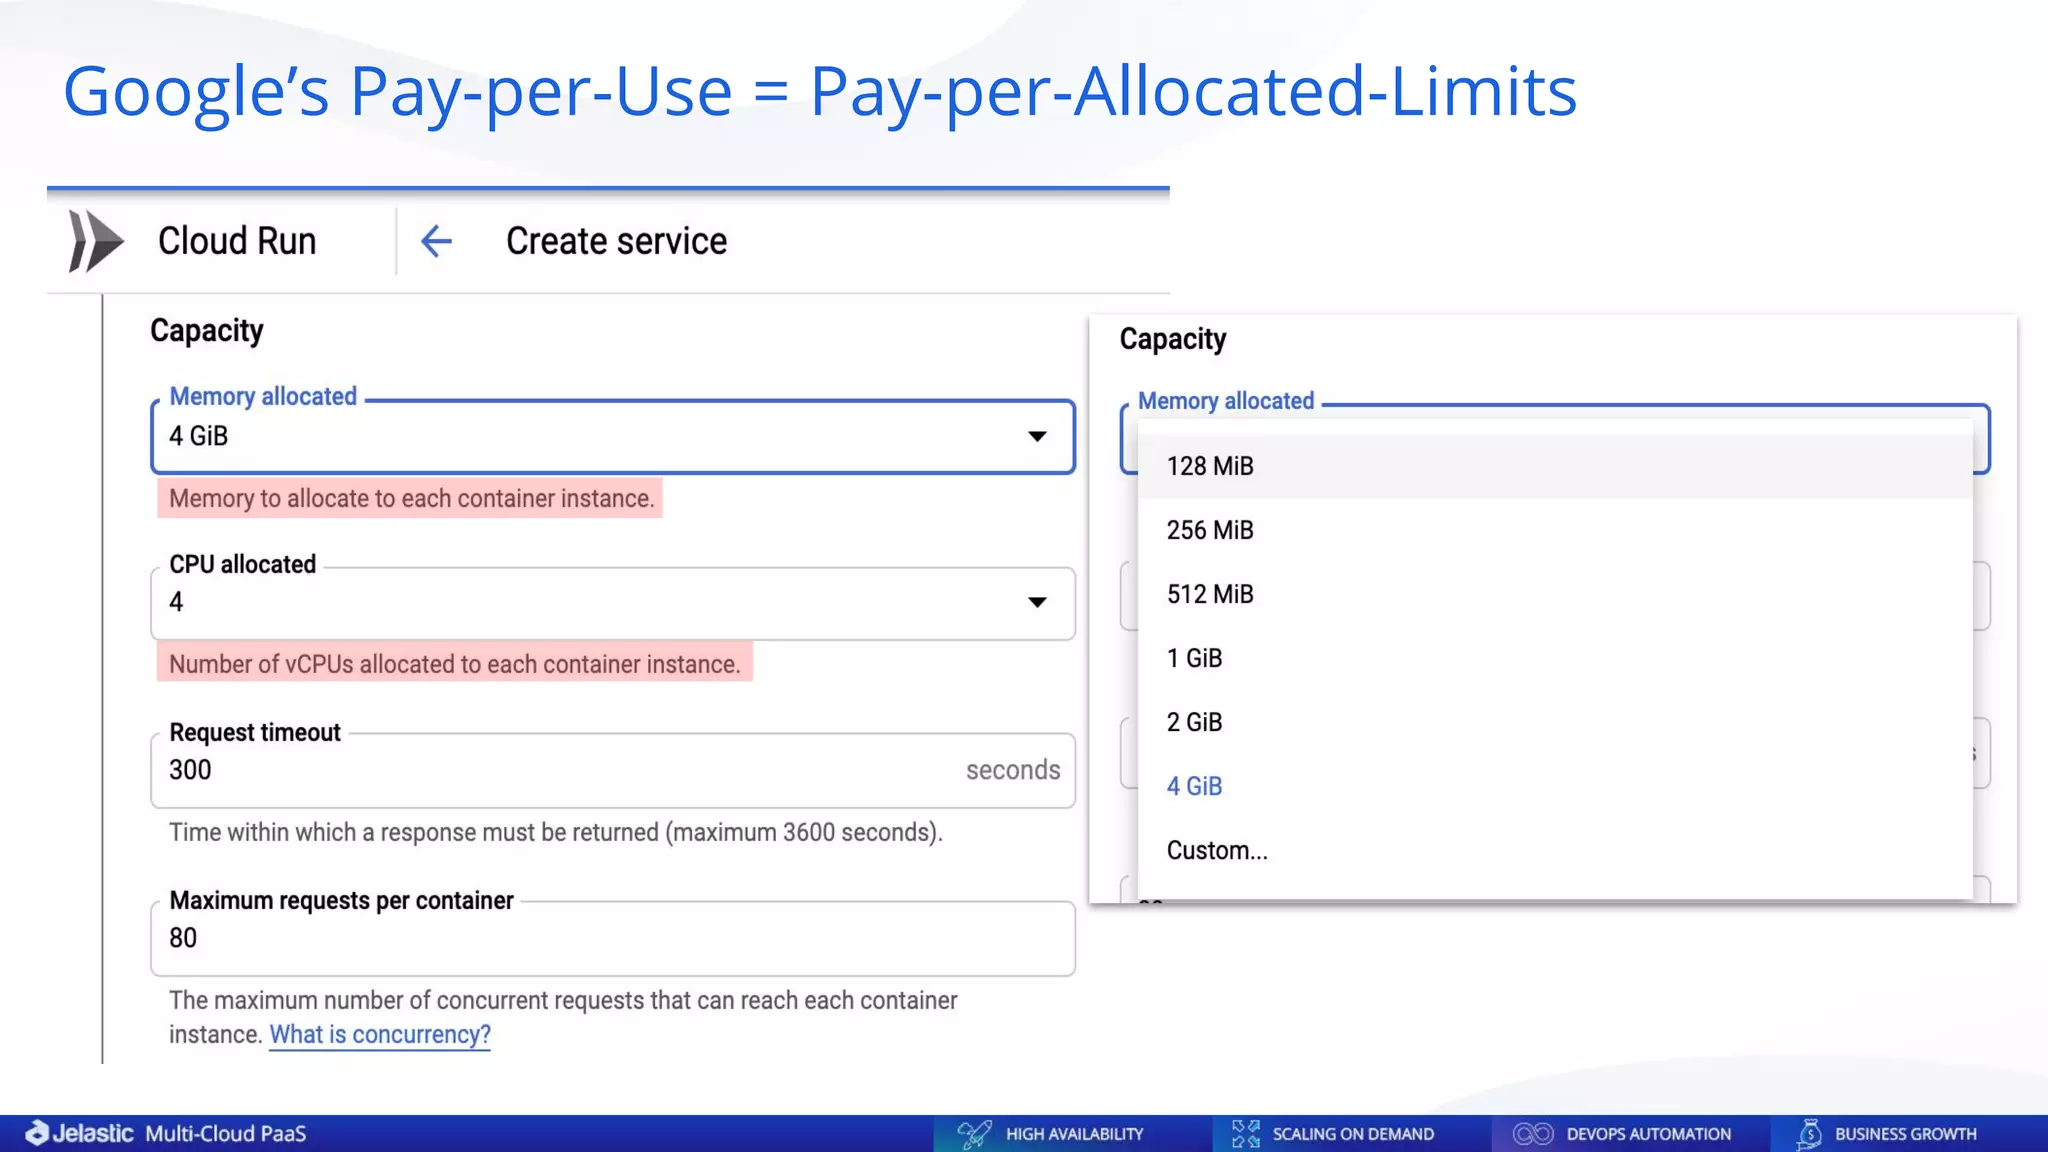Viewport: 2048px width, 1152px height.
Task: Click the slide title about Pay-per-Use
Action: 820,93
